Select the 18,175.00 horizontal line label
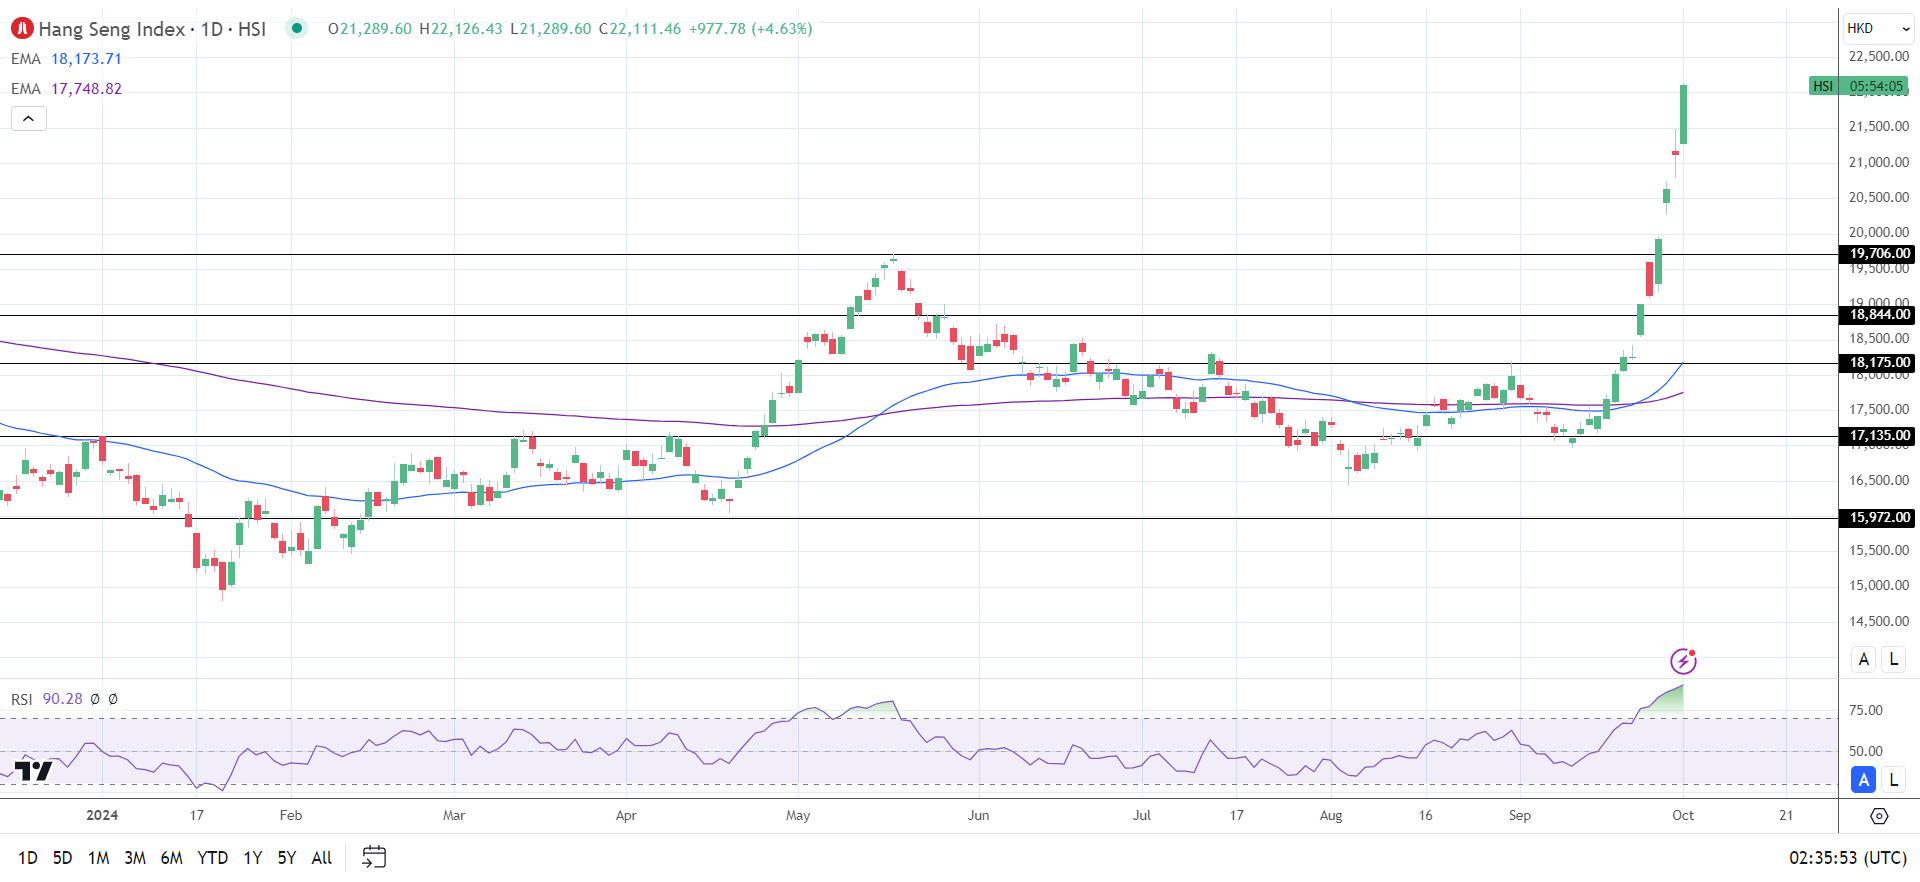The image size is (1920, 882). point(1879,363)
